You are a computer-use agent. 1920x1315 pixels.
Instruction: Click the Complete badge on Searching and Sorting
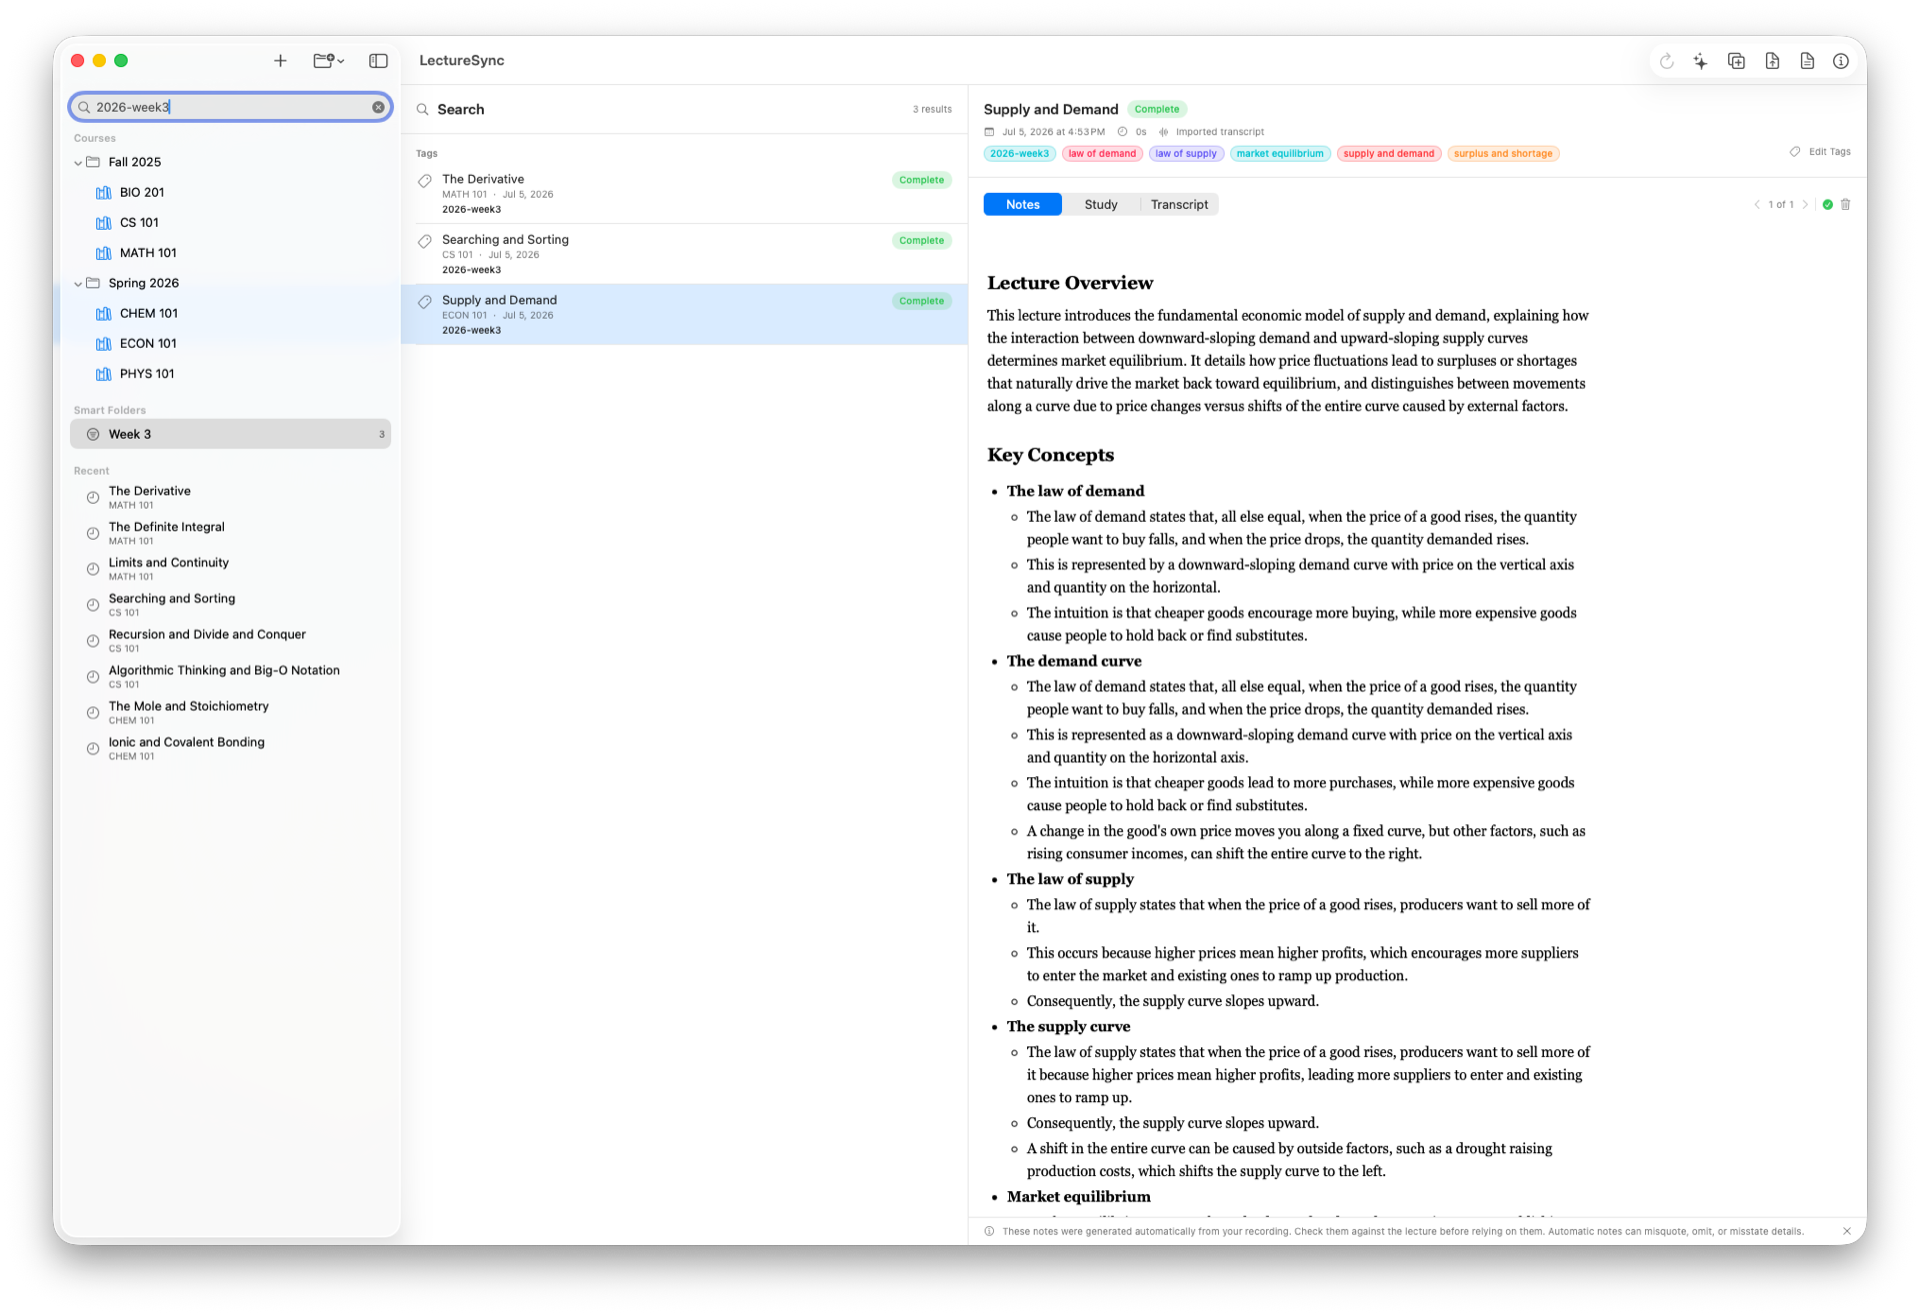921,240
